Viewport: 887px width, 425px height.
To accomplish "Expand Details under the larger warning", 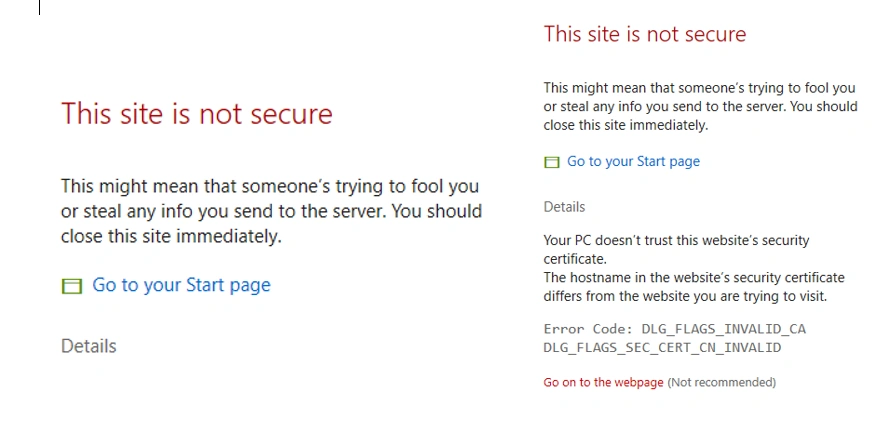I will click(x=89, y=346).
